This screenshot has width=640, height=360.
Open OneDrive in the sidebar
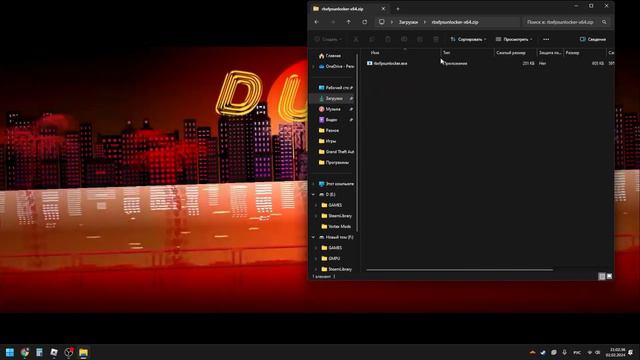pyautogui.click(x=337, y=67)
